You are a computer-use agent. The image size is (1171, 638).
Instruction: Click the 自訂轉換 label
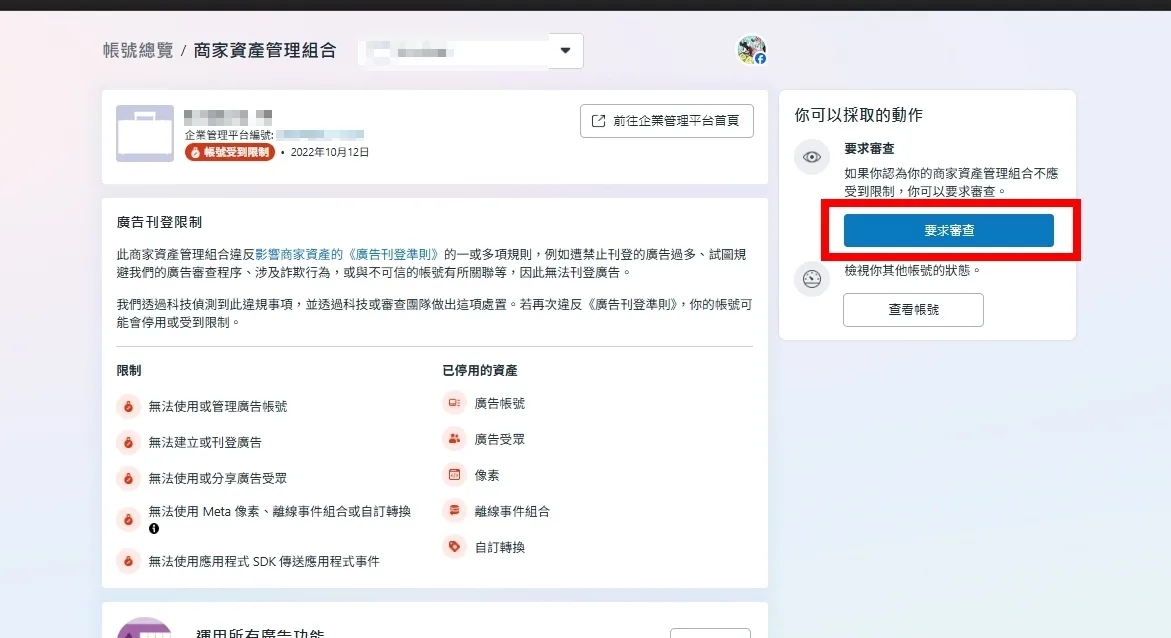(x=500, y=547)
